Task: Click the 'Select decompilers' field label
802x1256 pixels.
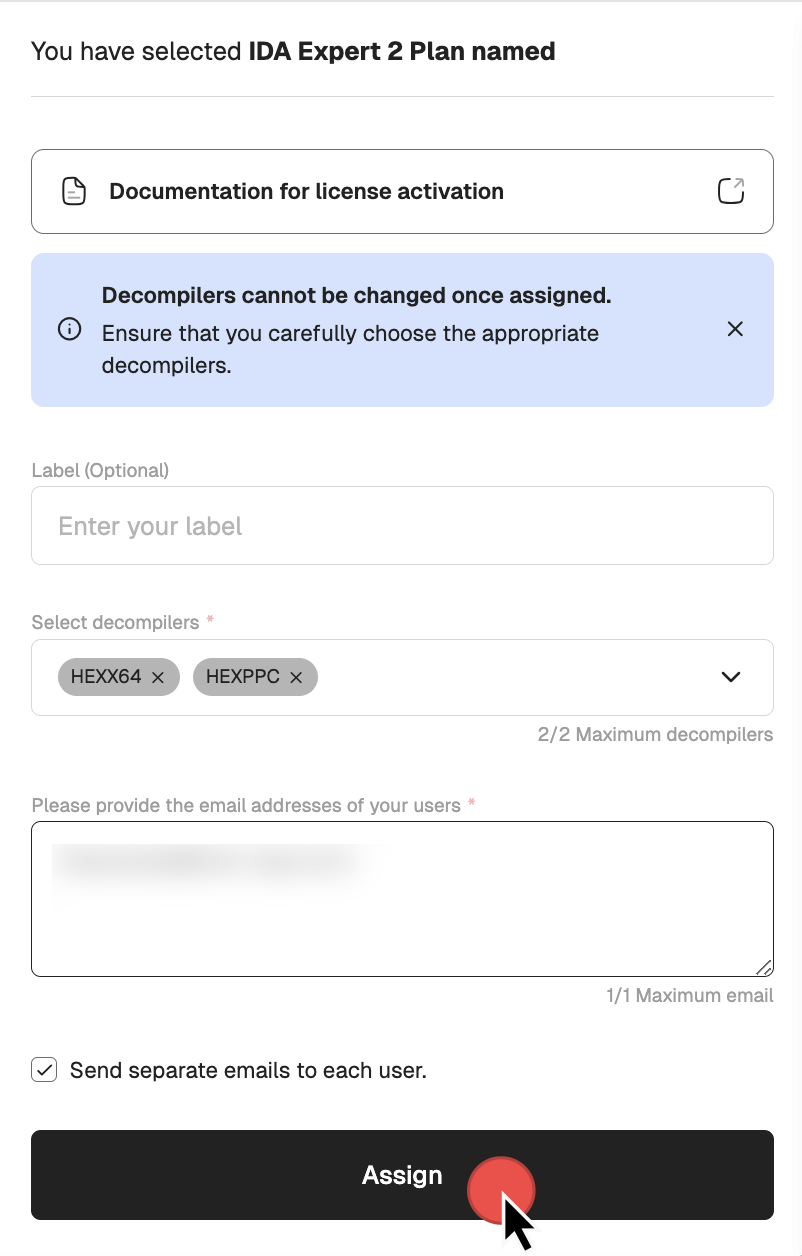Action: click(x=116, y=622)
